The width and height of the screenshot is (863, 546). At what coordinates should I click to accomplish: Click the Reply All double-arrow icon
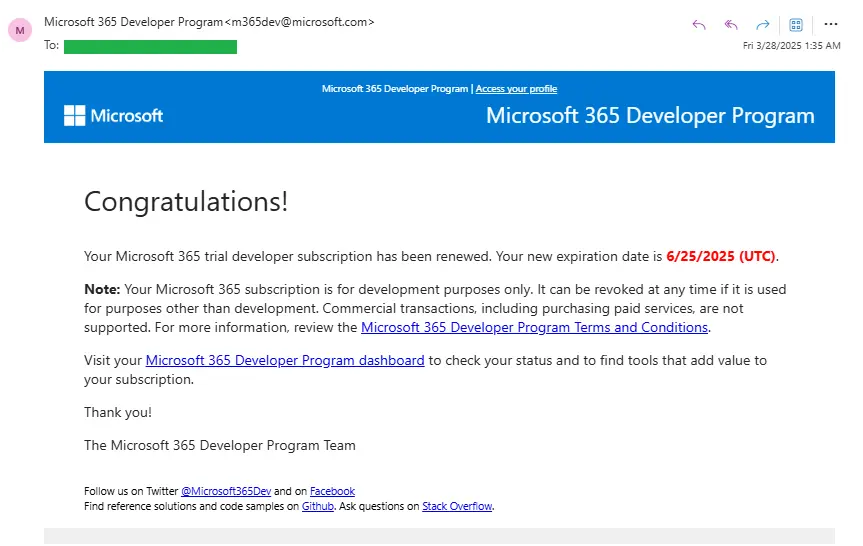(731, 25)
